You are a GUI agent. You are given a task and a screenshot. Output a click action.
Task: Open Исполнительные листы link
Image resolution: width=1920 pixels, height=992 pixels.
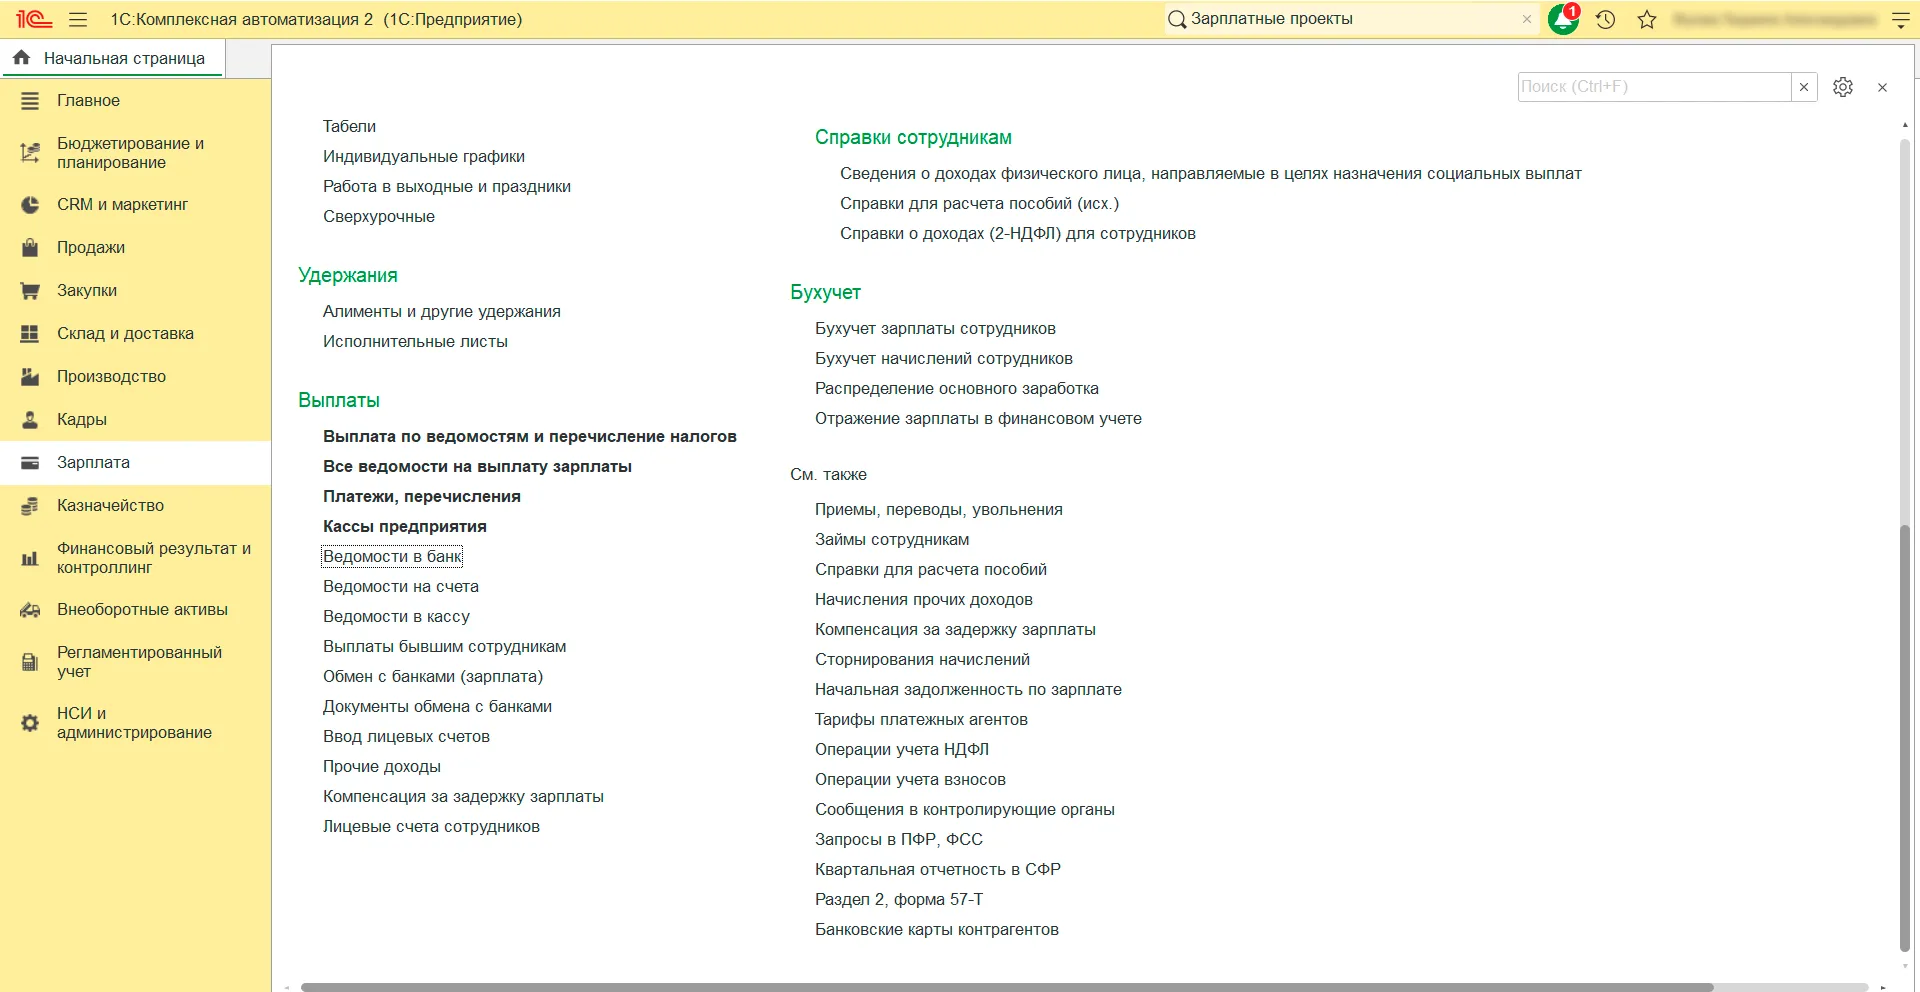point(415,342)
